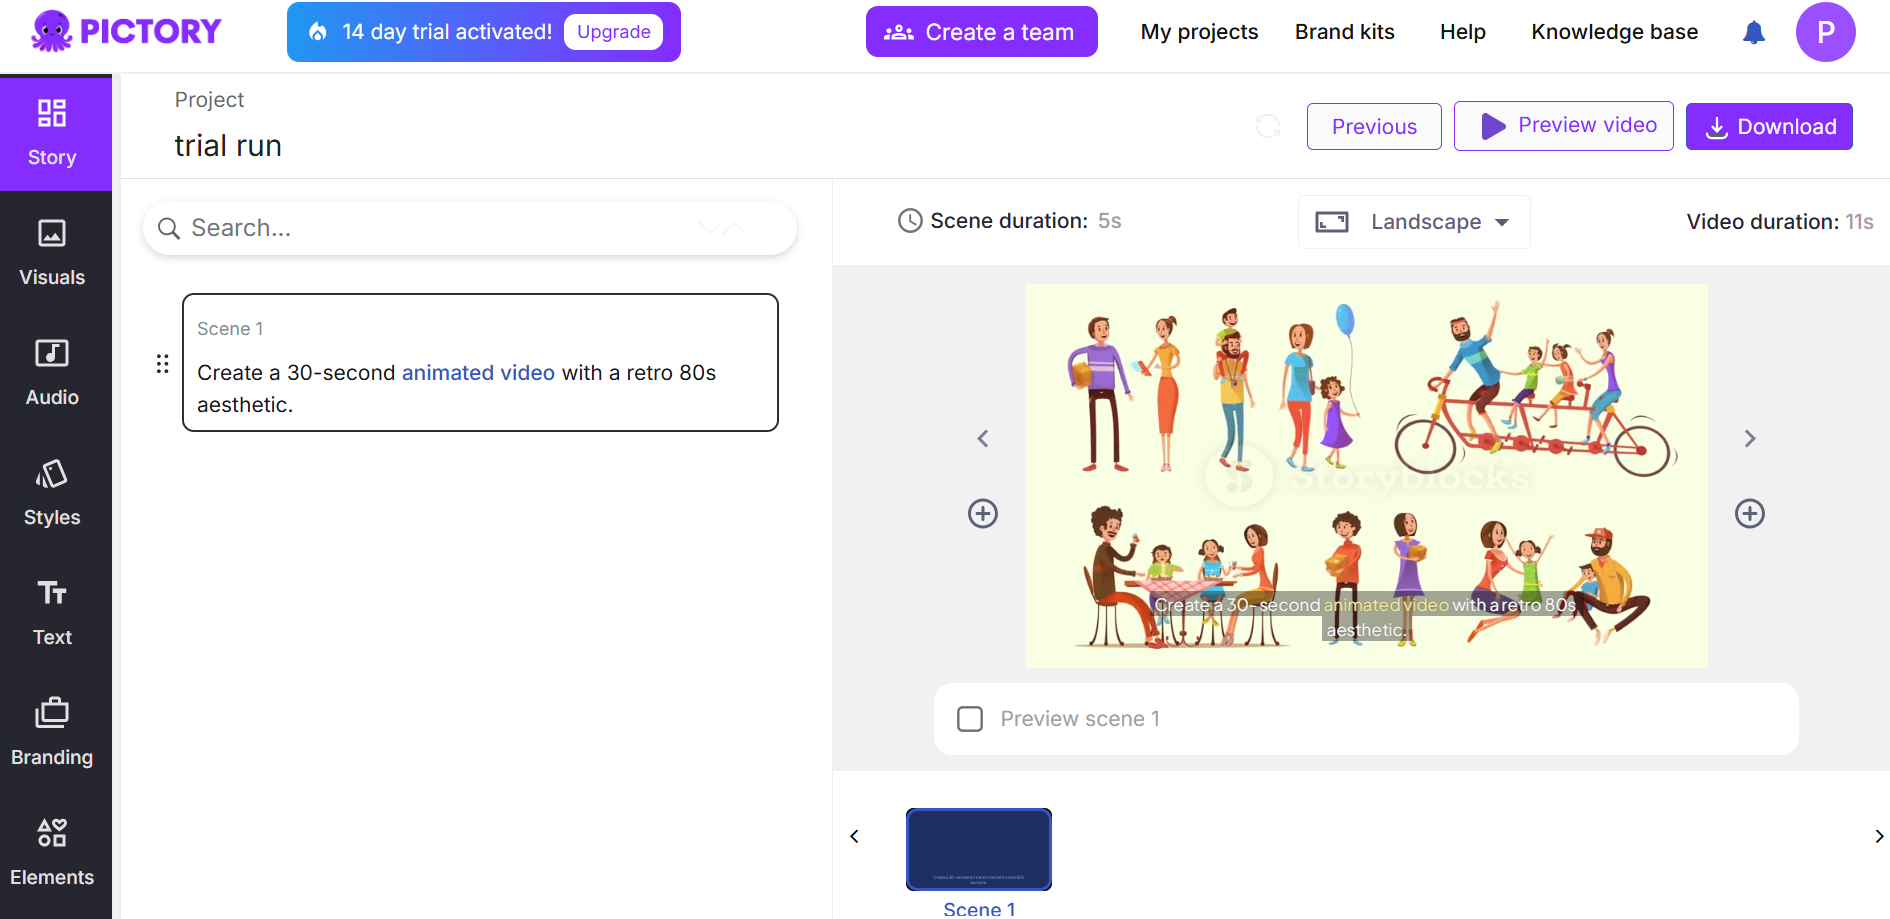Open notifications via the bell icon
The width and height of the screenshot is (1890, 919).
(1753, 31)
